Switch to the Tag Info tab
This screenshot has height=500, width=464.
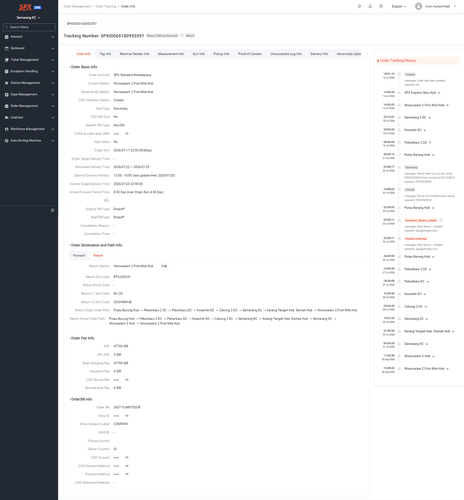coord(105,54)
